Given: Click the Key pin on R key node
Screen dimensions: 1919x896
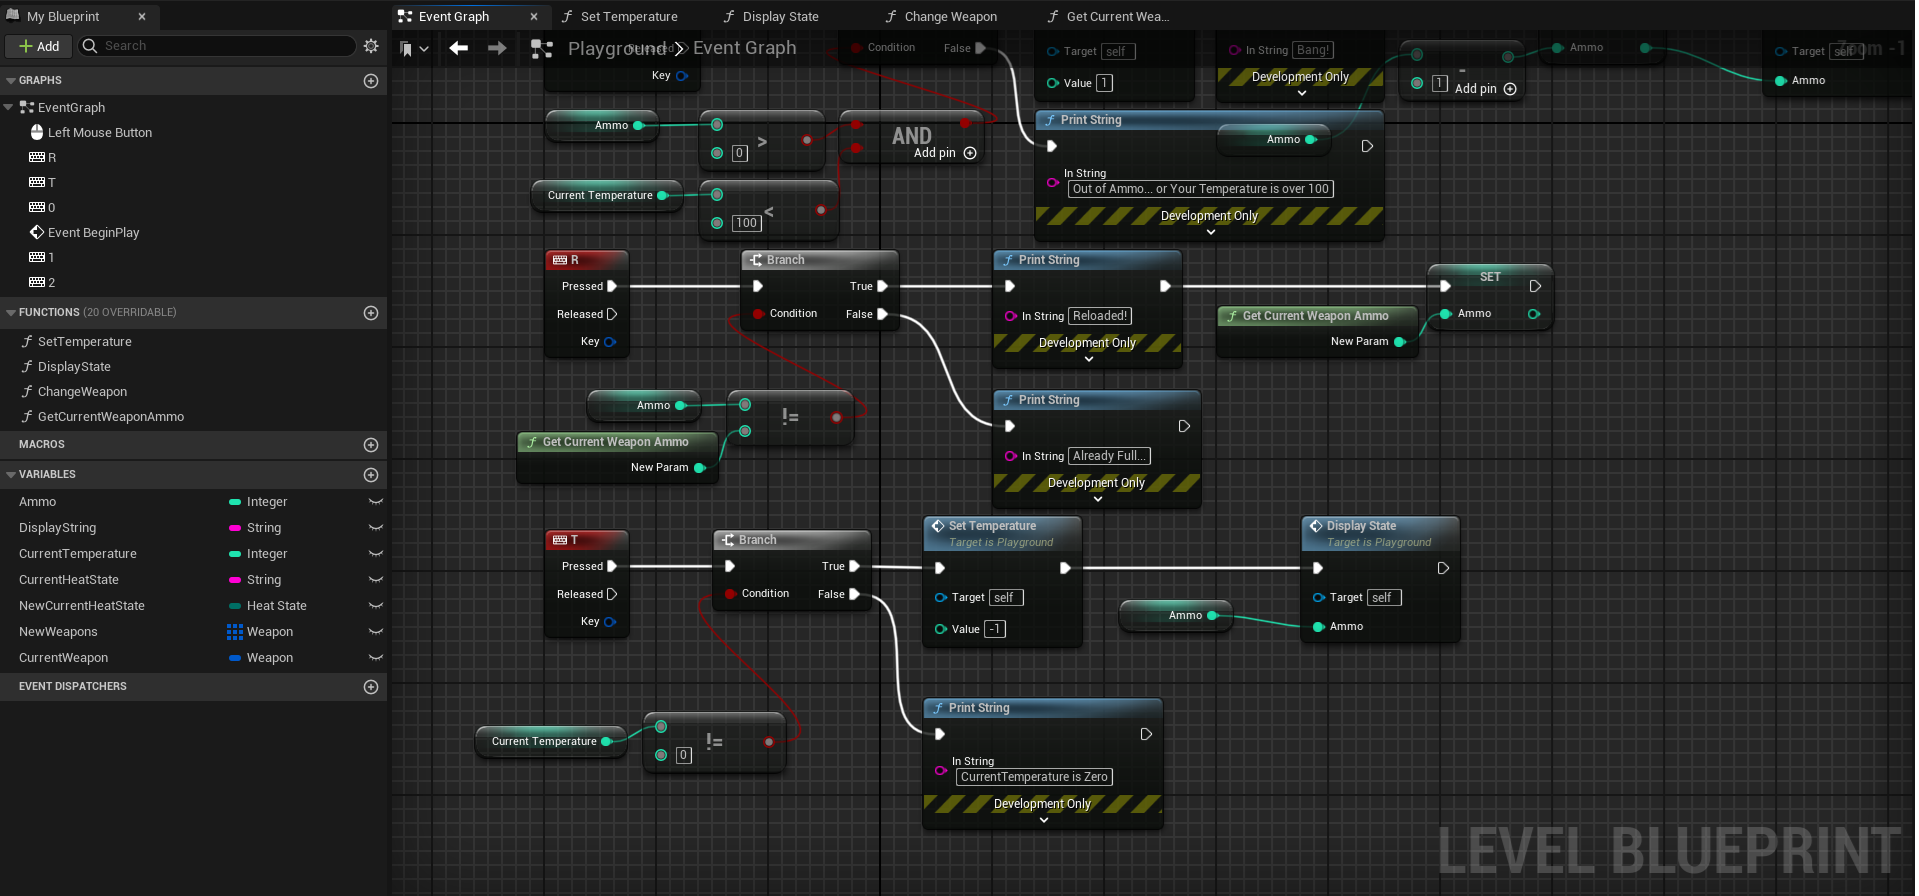Looking at the screenshot, I should [x=610, y=342].
